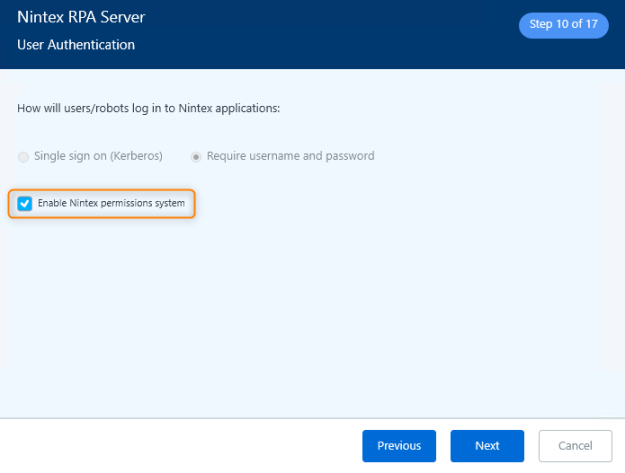
Task: Click the Step 10 of 17 badge
Action: point(563,25)
